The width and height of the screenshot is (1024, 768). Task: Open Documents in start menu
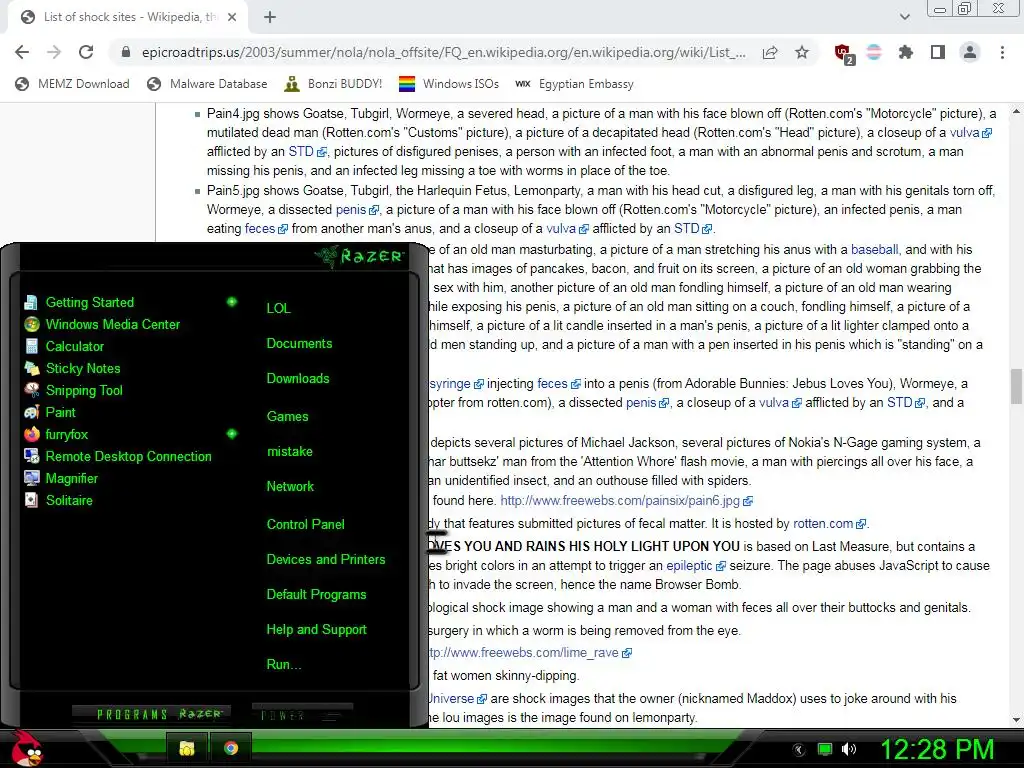point(299,344)
